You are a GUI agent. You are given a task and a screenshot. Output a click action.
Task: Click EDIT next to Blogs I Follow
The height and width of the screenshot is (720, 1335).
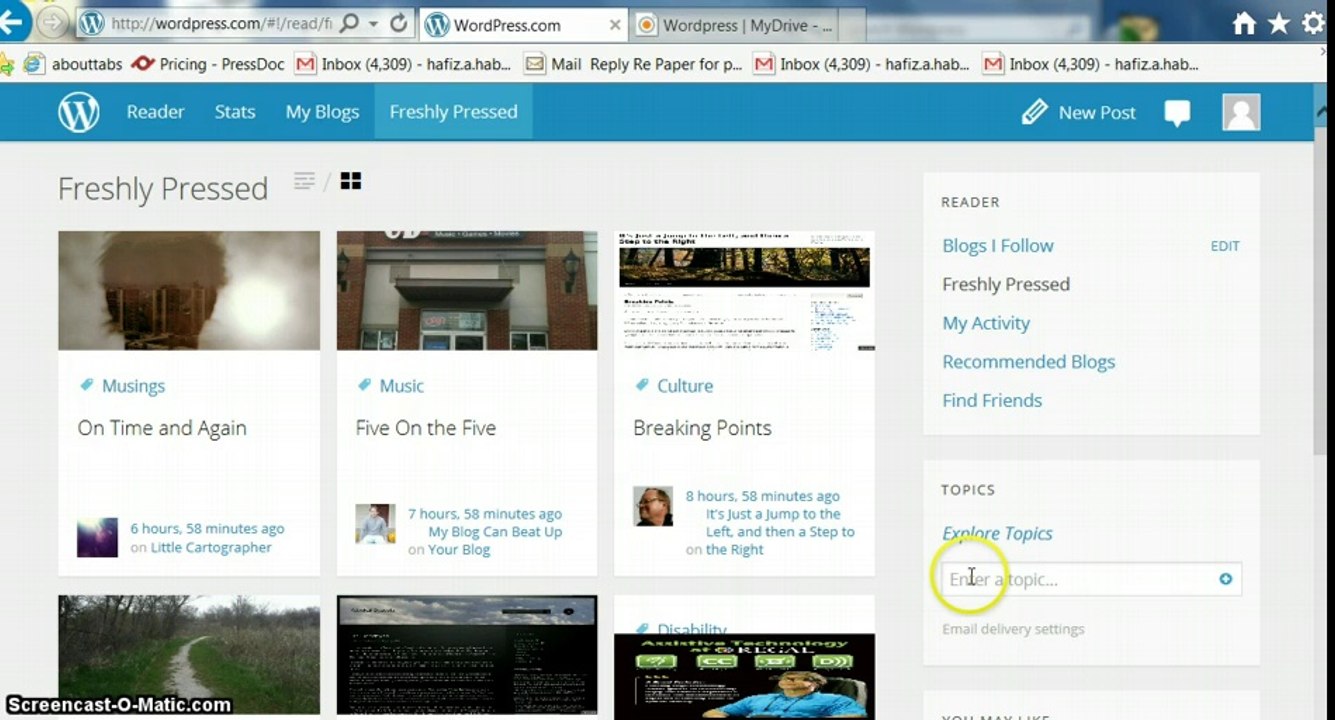1225,246
